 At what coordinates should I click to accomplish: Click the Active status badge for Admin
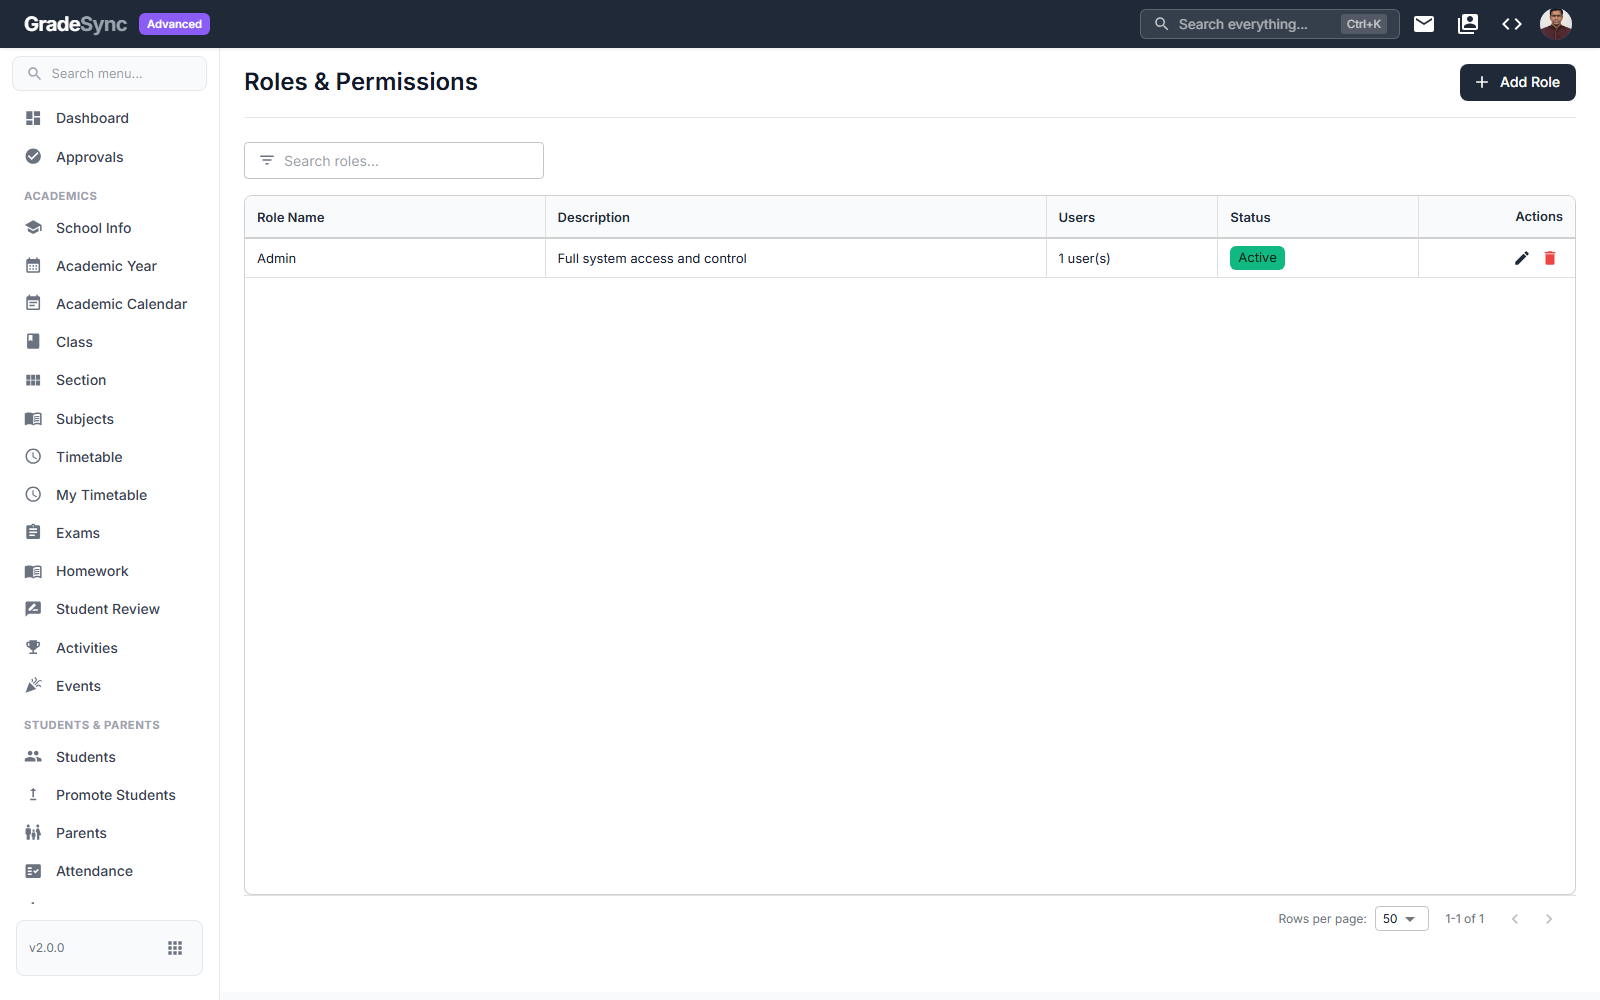pos(1257,258)
